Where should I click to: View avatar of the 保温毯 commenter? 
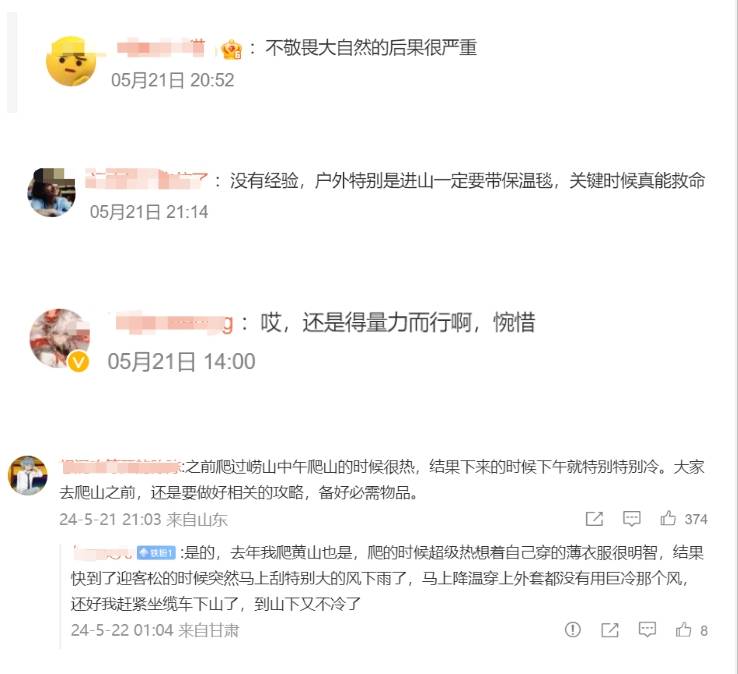[x=51, y=192]
